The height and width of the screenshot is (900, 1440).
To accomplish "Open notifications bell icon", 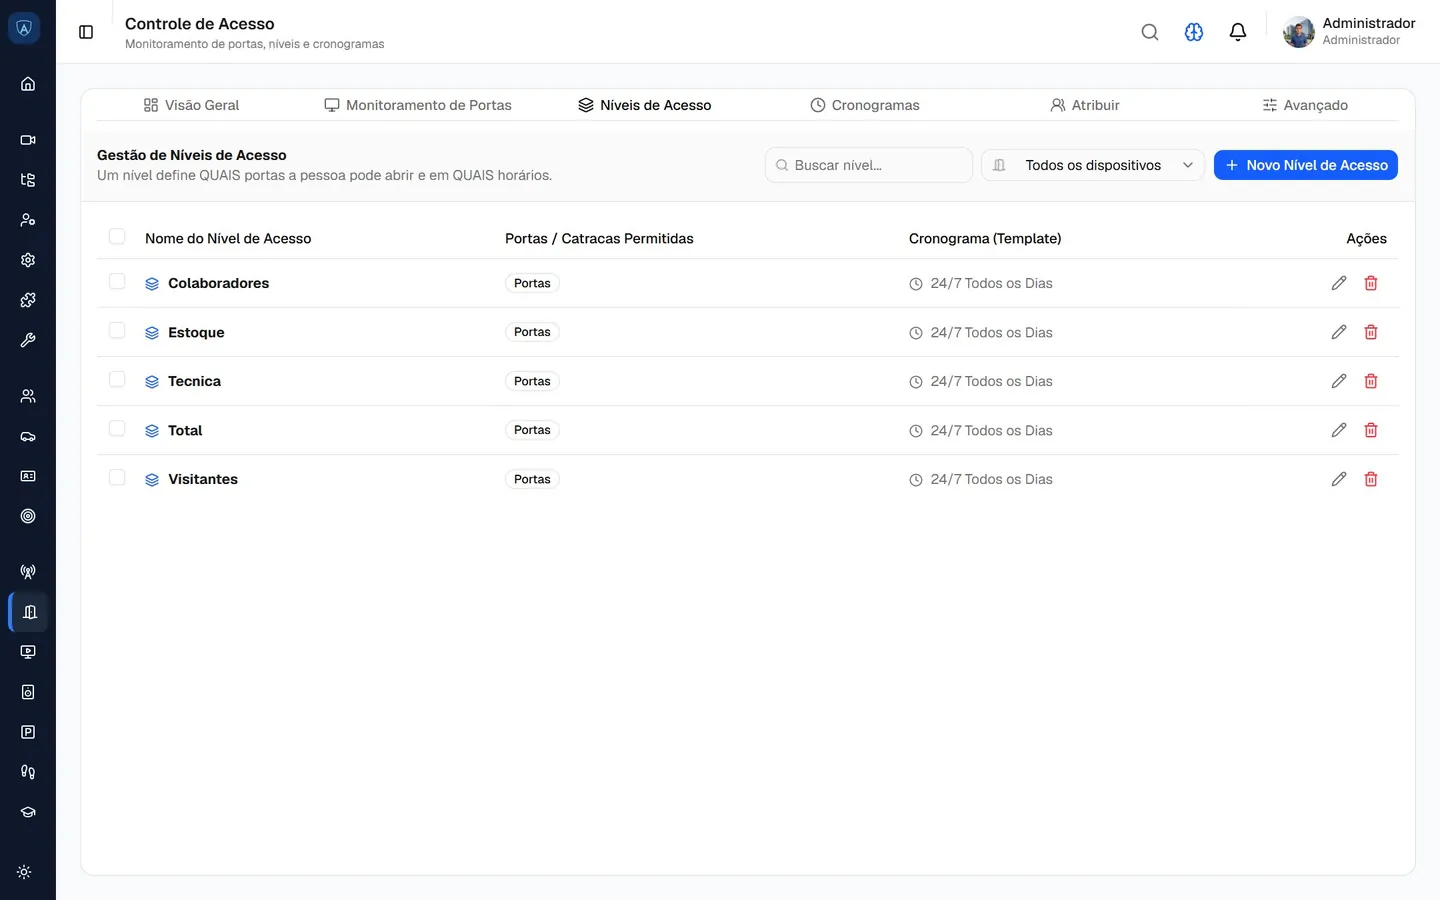I will click(1238, 32).
